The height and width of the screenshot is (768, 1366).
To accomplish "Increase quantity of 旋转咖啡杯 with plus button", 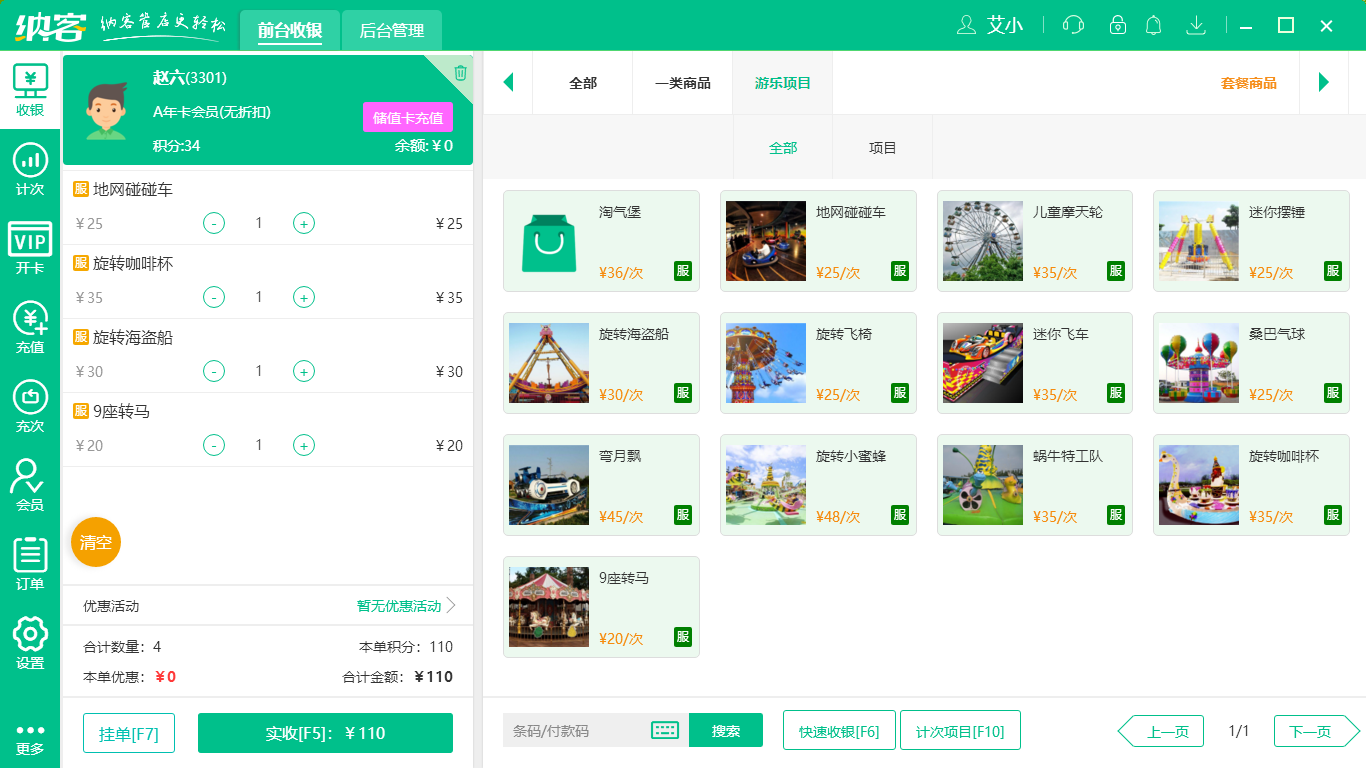I will click(303, 297).
